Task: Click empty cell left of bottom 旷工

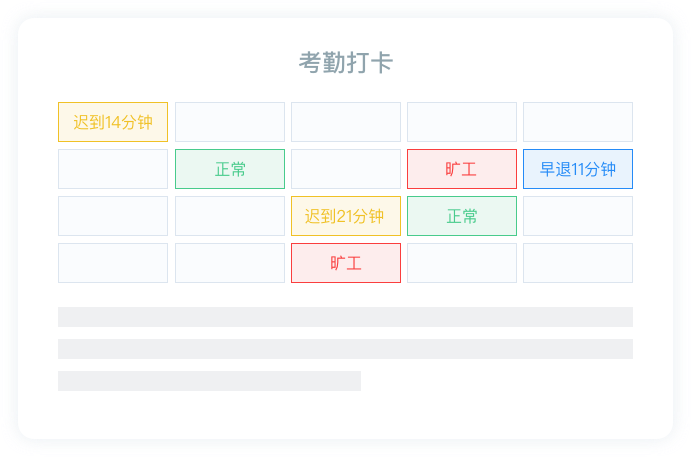Action: point(230,263)
